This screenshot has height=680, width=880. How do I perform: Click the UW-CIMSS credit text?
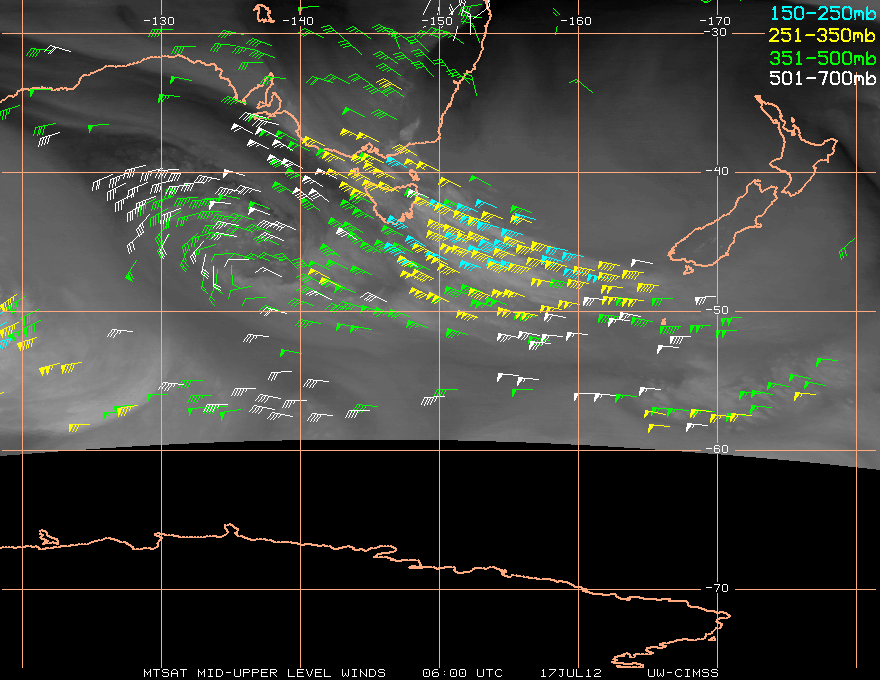[683, 673]
